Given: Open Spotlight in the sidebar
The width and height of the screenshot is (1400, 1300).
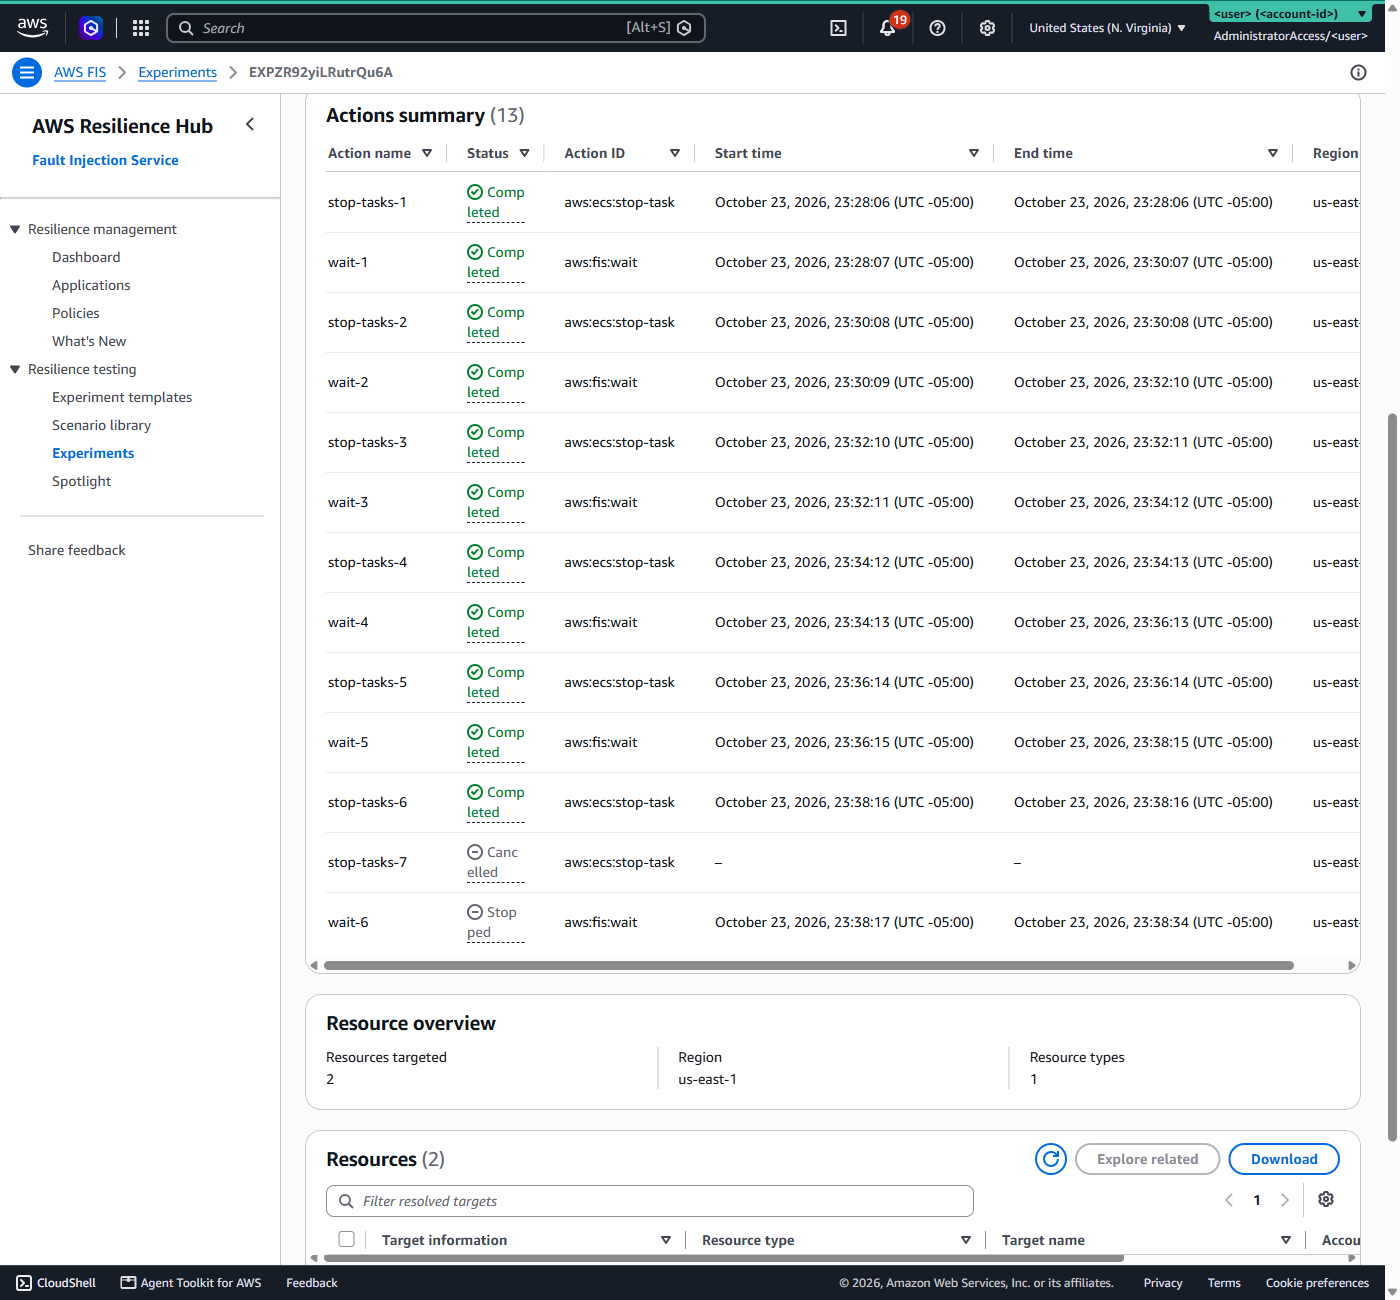Looking at the screenshot, I should 82,481.
